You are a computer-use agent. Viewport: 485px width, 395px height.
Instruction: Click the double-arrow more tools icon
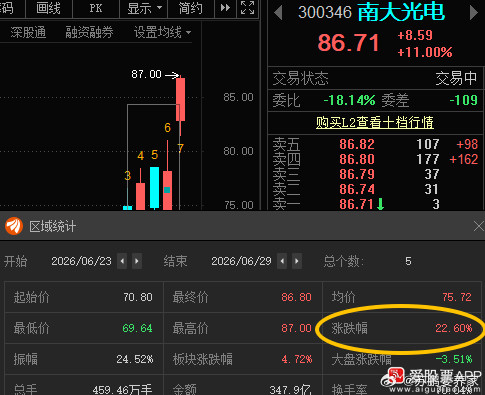[225, 8]
